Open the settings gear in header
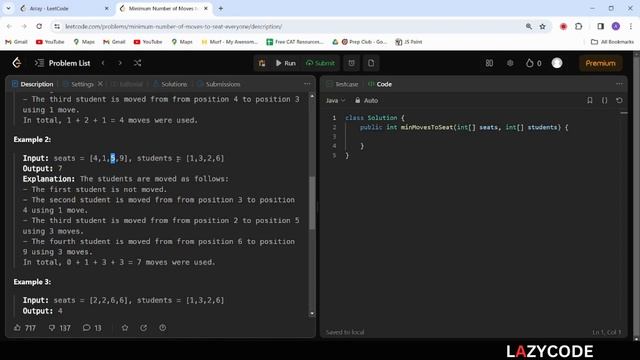 click(x=510, y=63)
